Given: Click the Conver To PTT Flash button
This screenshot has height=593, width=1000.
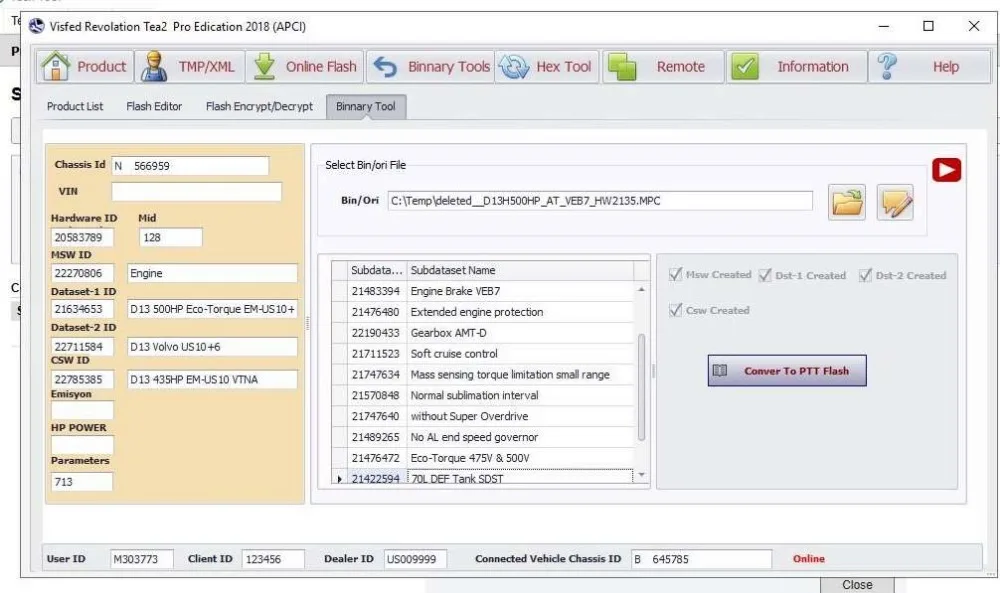Looking at the screenshot, I should pyautogui.click(x=787, y=370).
